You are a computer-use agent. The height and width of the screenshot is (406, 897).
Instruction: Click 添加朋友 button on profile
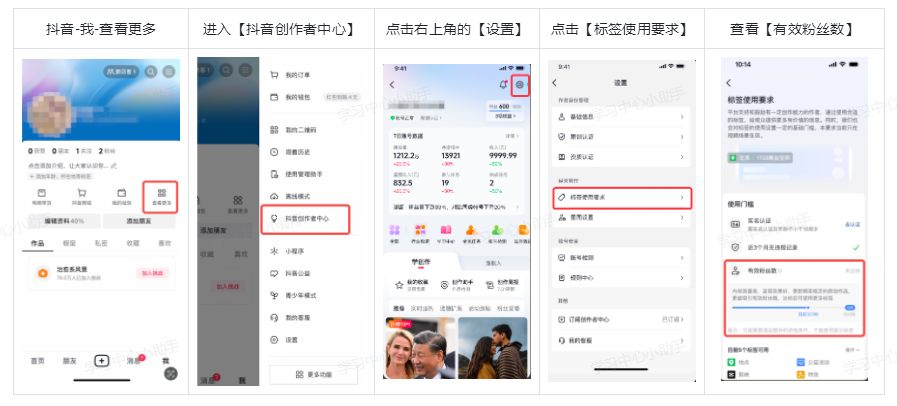140,221
